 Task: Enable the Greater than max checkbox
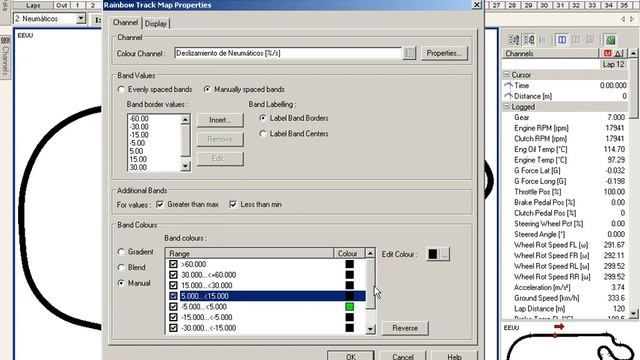pos(160,204)
